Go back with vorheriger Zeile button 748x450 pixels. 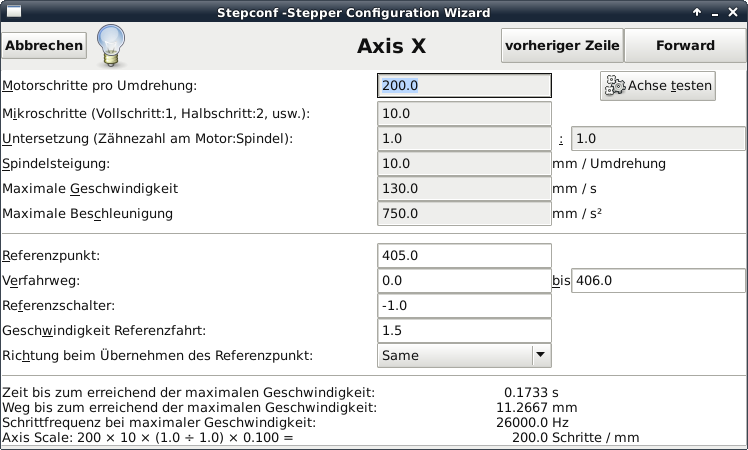point(562,45)
